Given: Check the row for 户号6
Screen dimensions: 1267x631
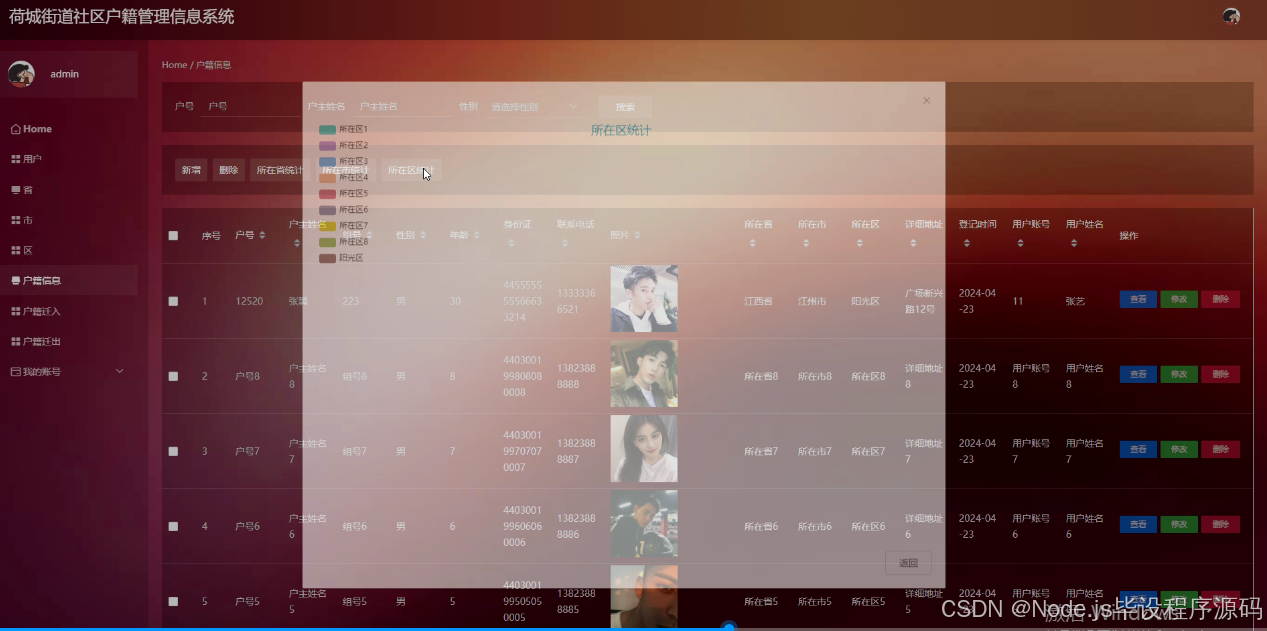Looking at the screenshot, I should click(x=173, y=526).
